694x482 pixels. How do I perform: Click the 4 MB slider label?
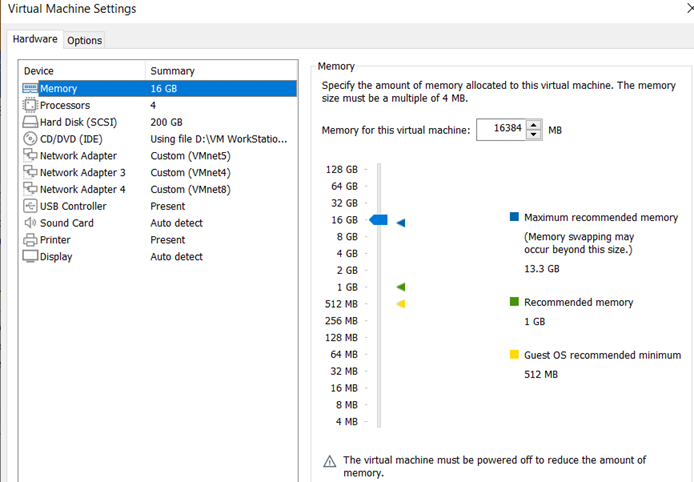(x=347, y=422)
